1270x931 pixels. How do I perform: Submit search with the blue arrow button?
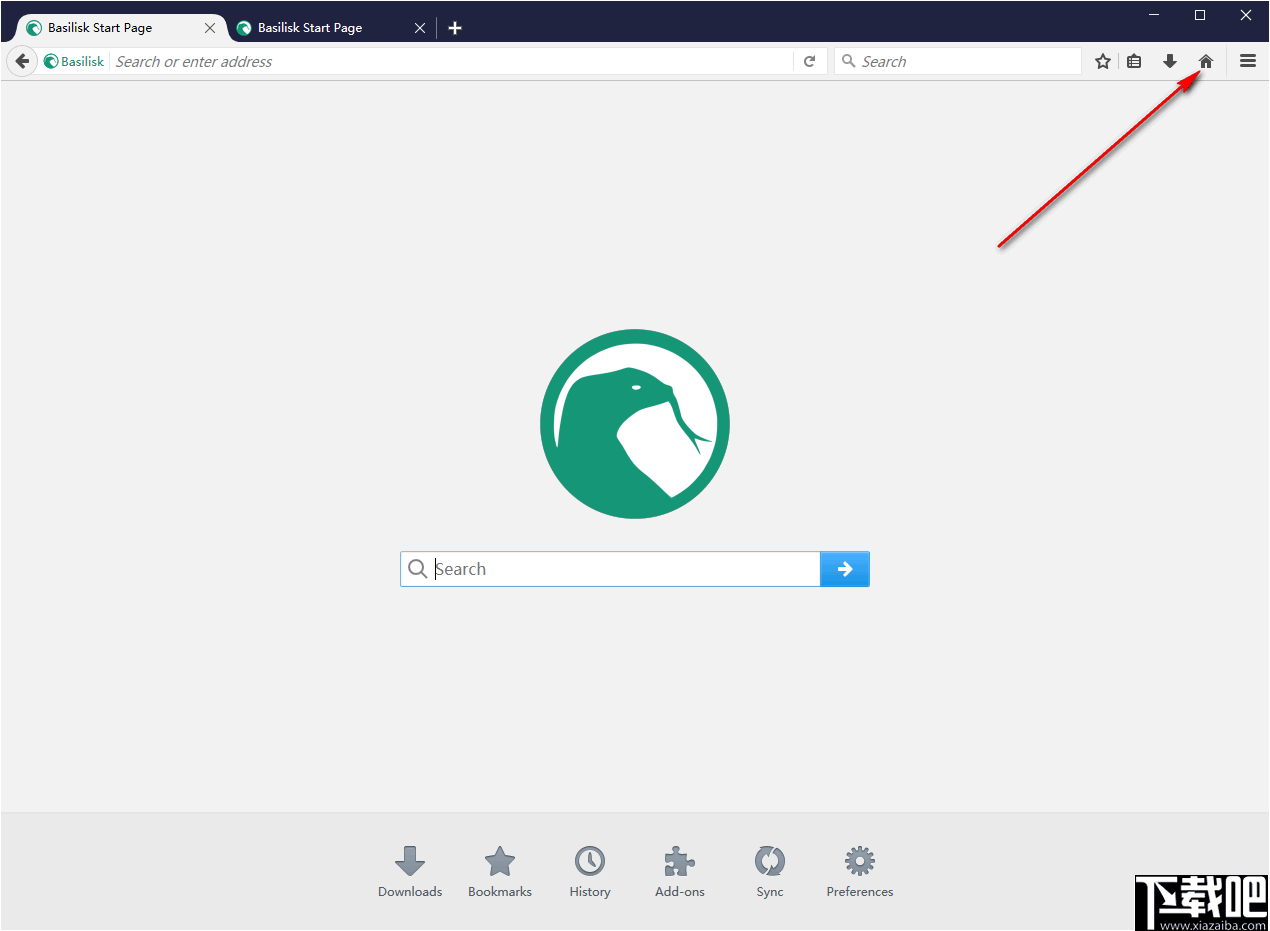click(845, 569)
